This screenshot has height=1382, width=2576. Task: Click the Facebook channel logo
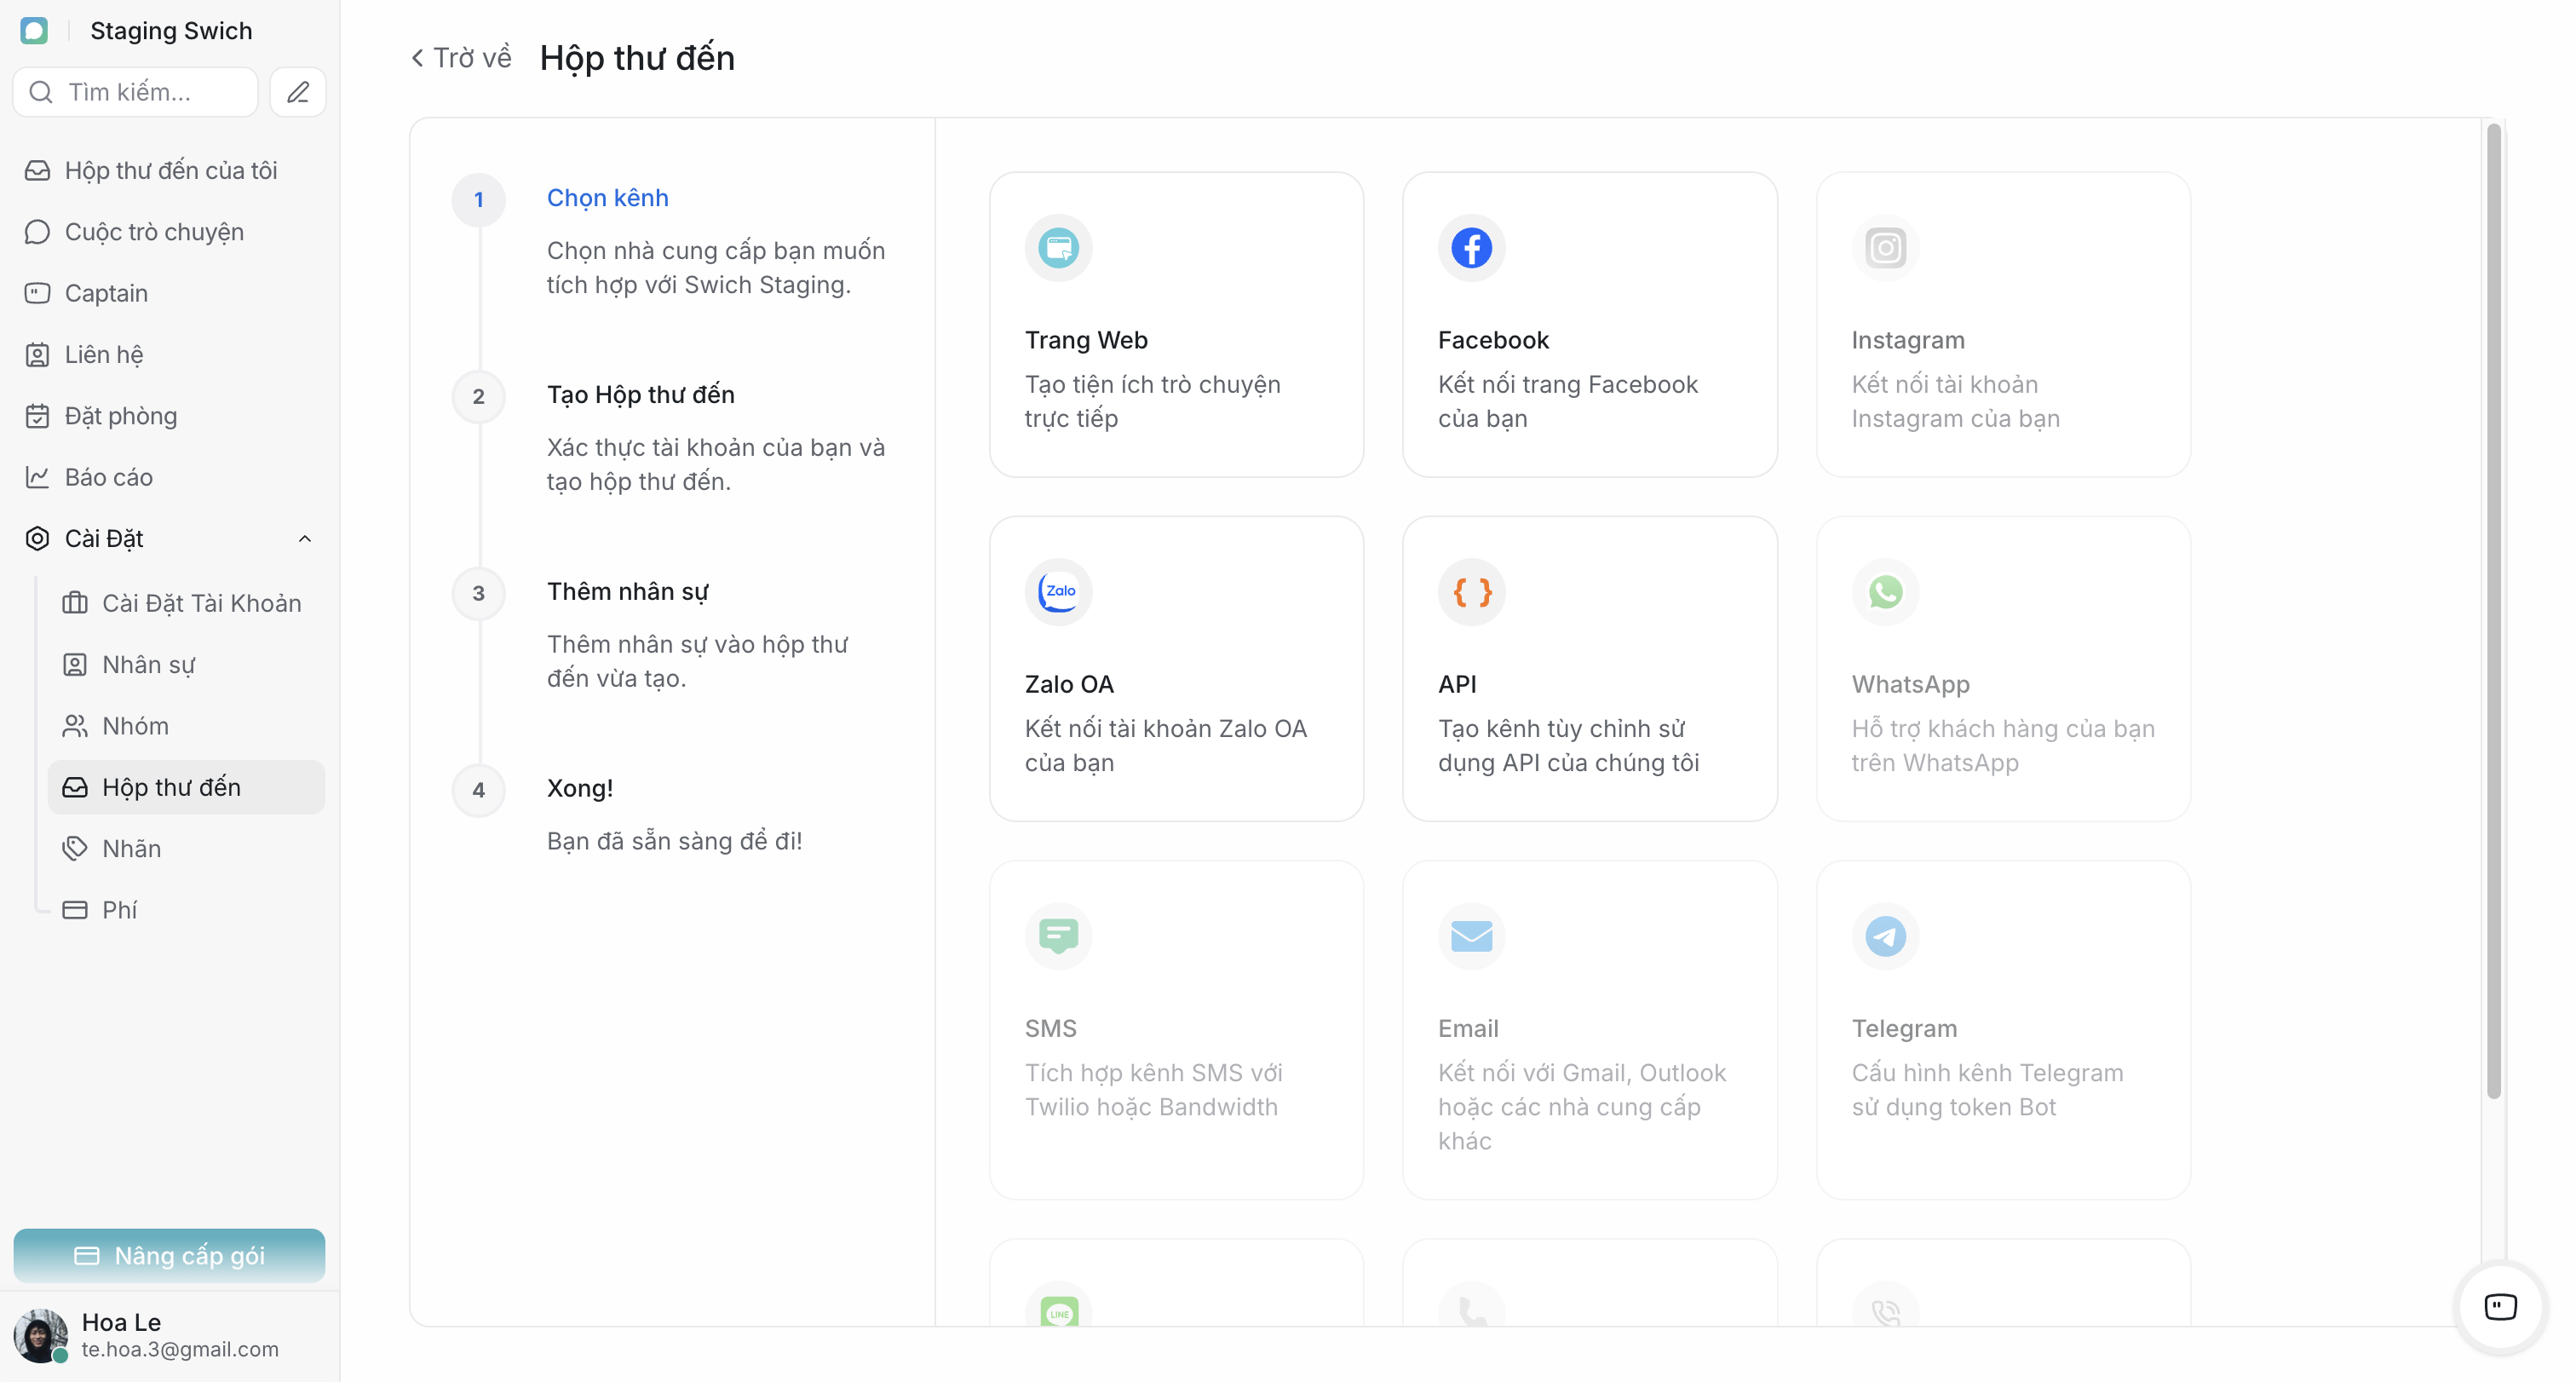(1471, 248)
